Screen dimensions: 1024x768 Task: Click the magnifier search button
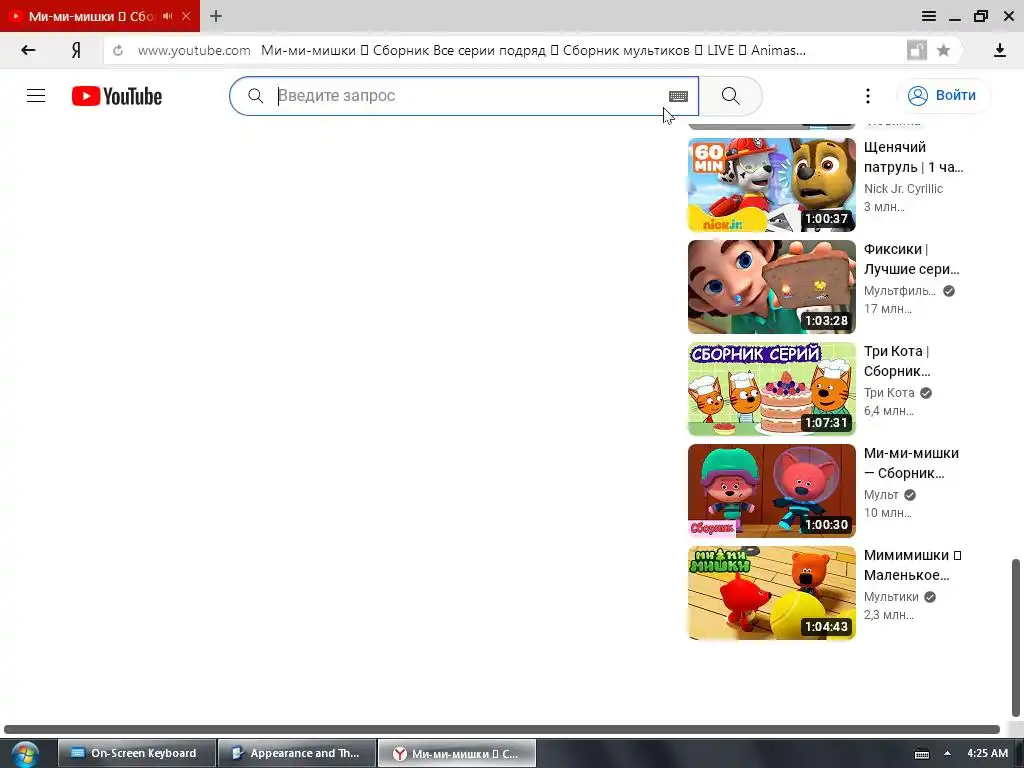tap(731, 96)
